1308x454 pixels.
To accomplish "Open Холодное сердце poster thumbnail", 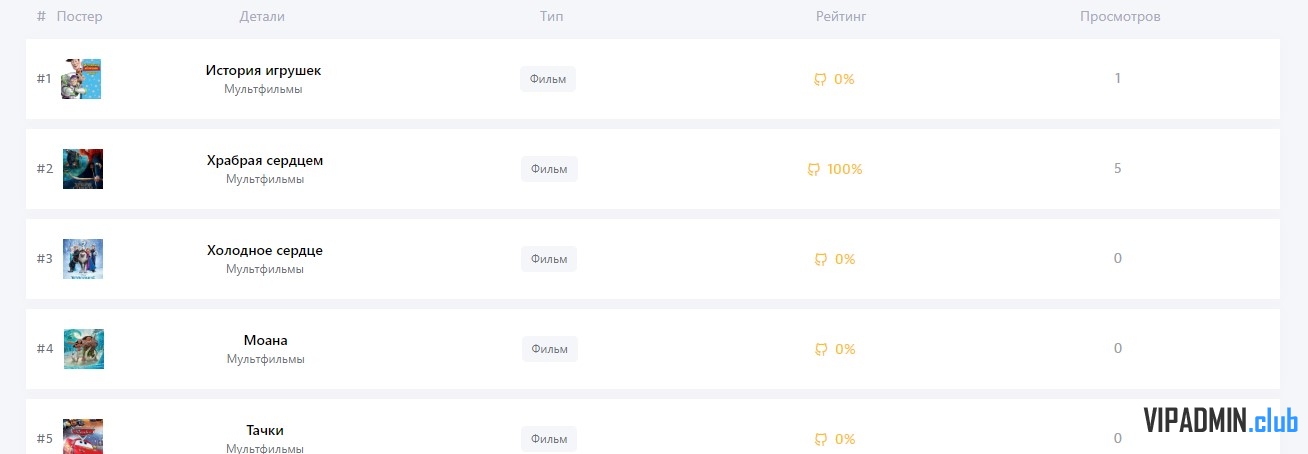I will coord(83,259).
